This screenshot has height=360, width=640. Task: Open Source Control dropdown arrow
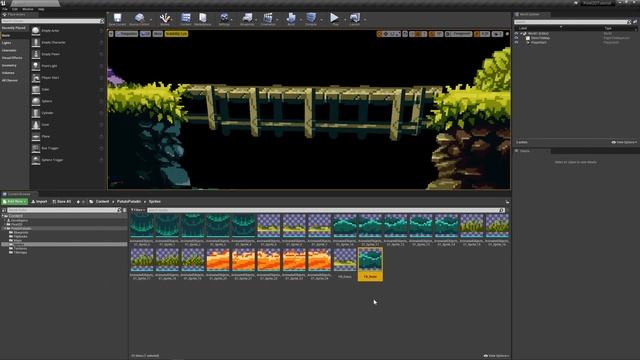click(151, 19)
